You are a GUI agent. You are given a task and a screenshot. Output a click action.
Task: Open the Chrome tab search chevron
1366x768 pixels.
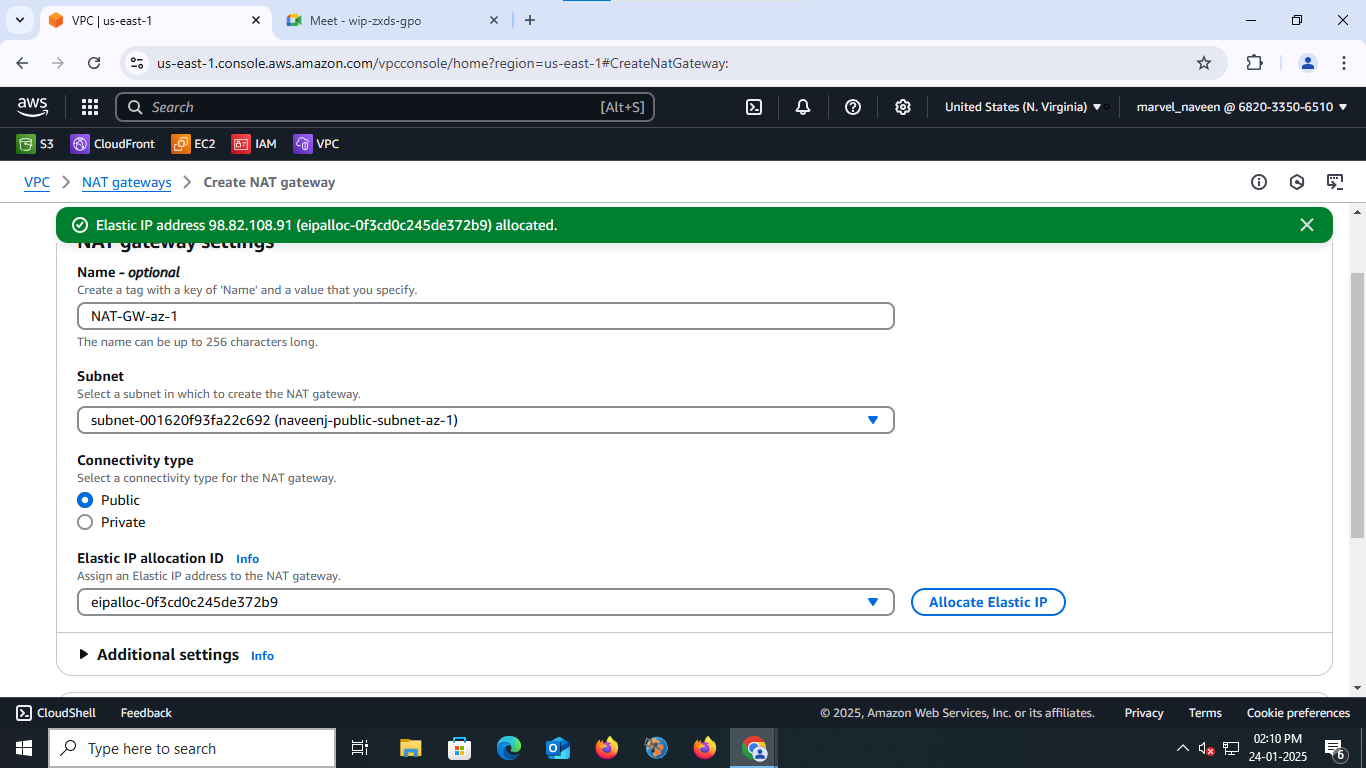coord(20,20)
